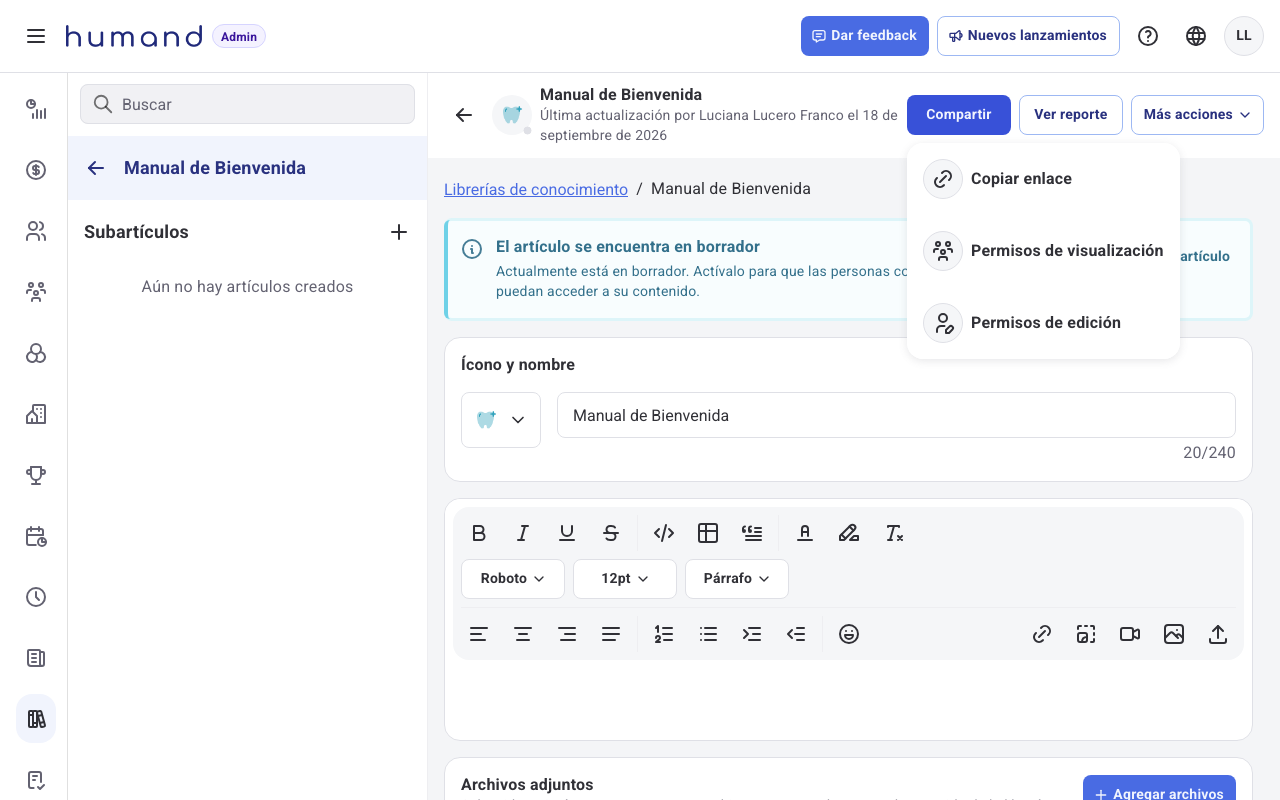This screenshot has width=1280, height=800.
Task: Decrease paragraph indent
Action: (796, 634)
